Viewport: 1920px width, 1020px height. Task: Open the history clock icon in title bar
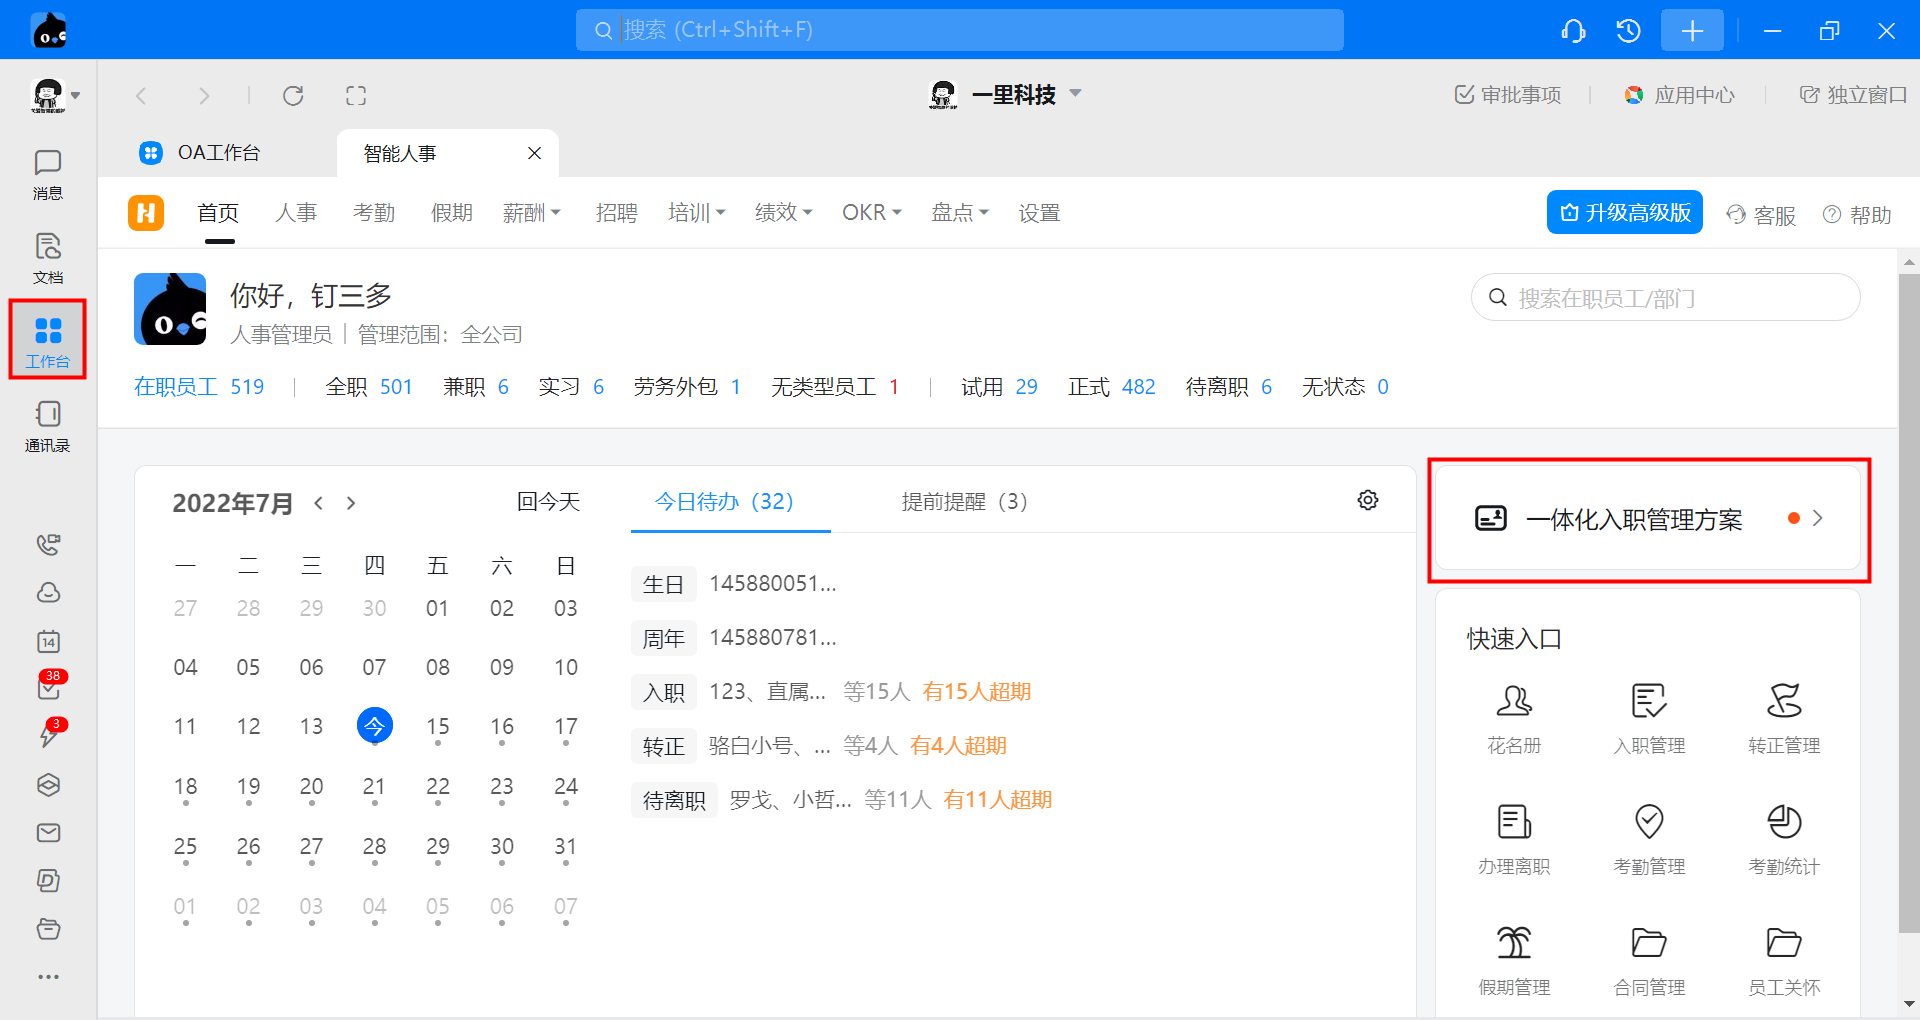pos(1628,31)
